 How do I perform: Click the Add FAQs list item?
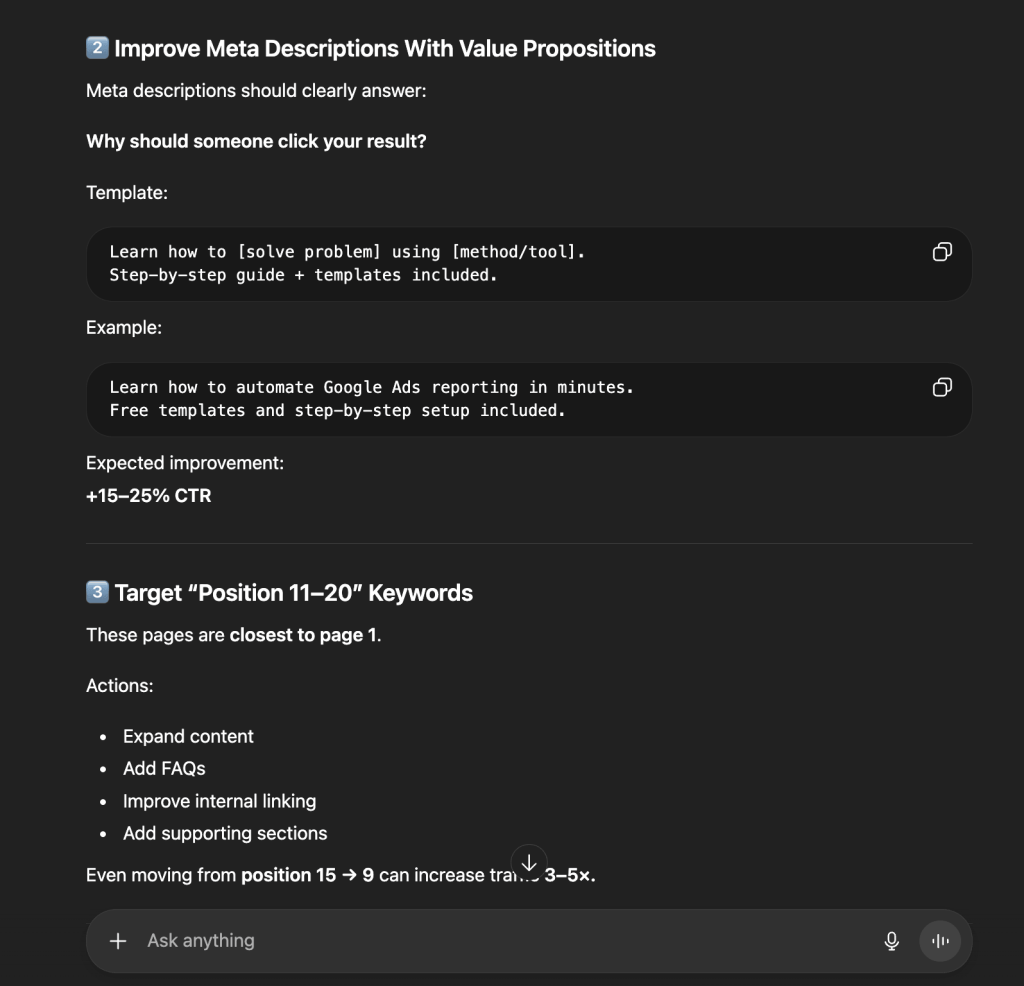pyautogui.click(x=163, y=768)
